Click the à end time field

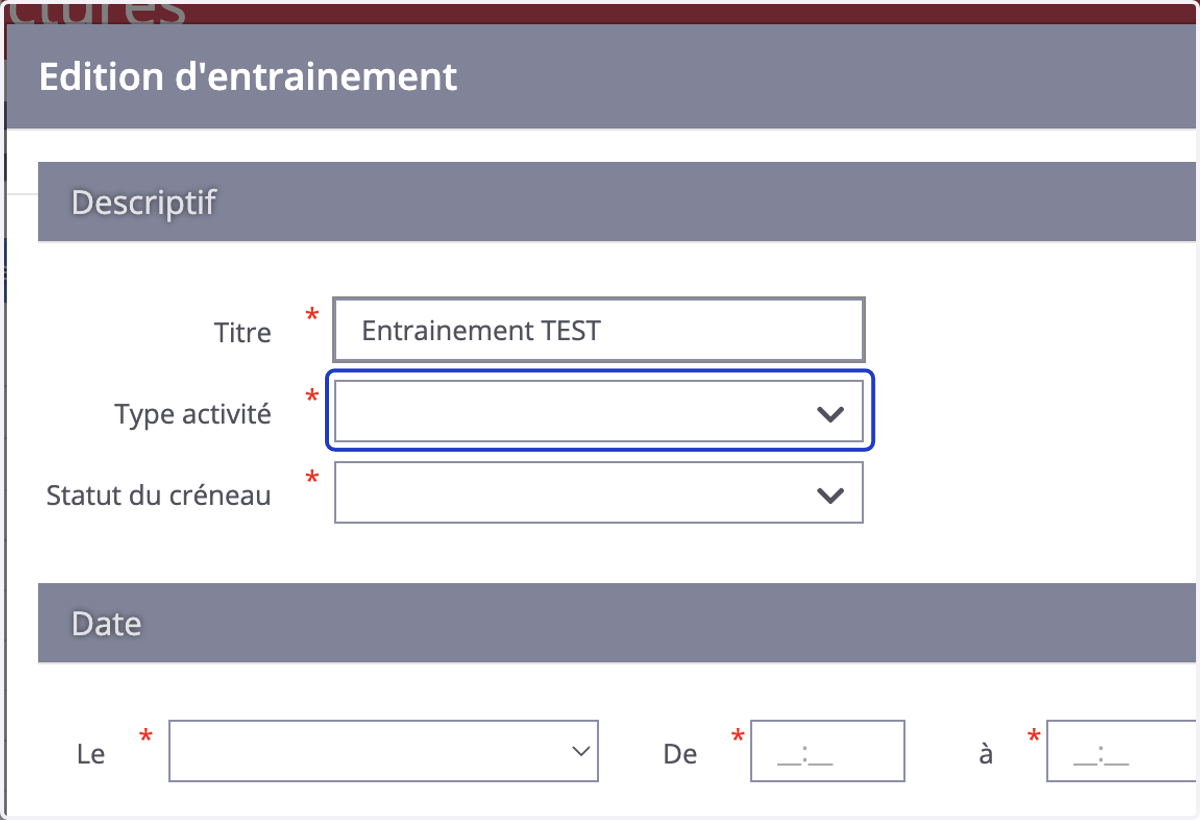pos(1123,751)
